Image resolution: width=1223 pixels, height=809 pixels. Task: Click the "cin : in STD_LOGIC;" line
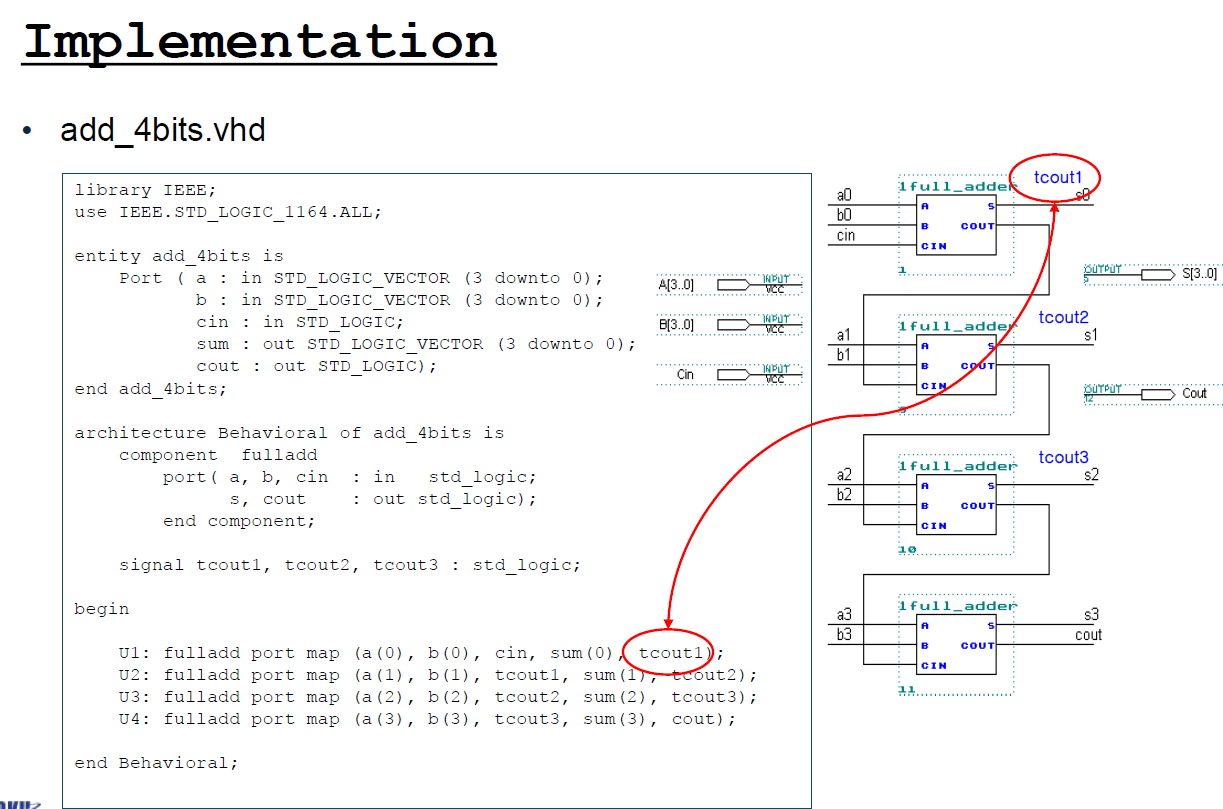[x=300, y=322]
